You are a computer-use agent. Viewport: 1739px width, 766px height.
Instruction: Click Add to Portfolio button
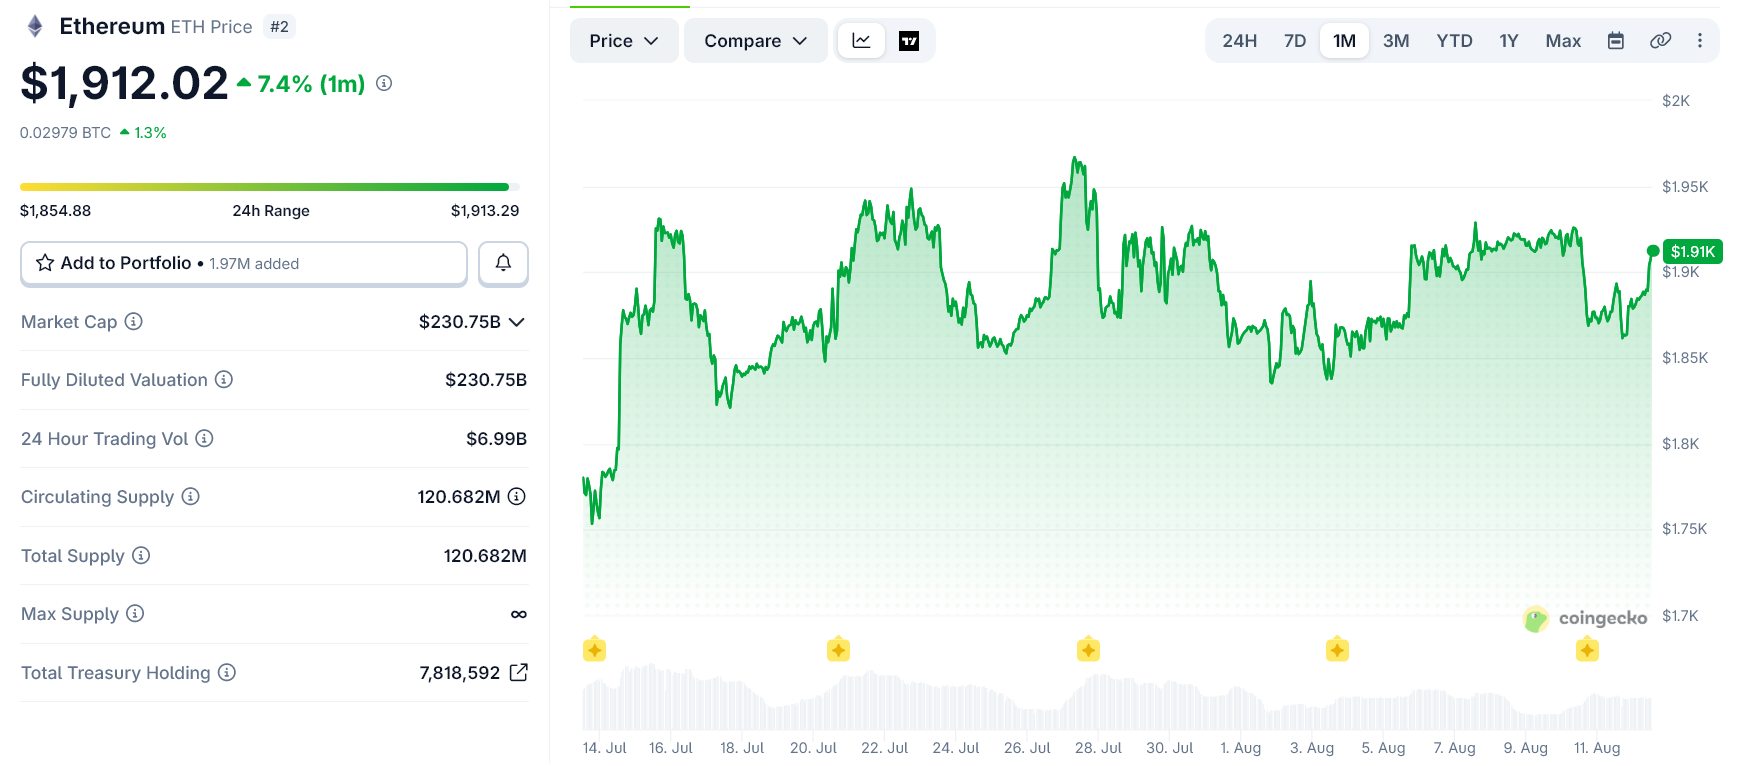click(244, 263)
